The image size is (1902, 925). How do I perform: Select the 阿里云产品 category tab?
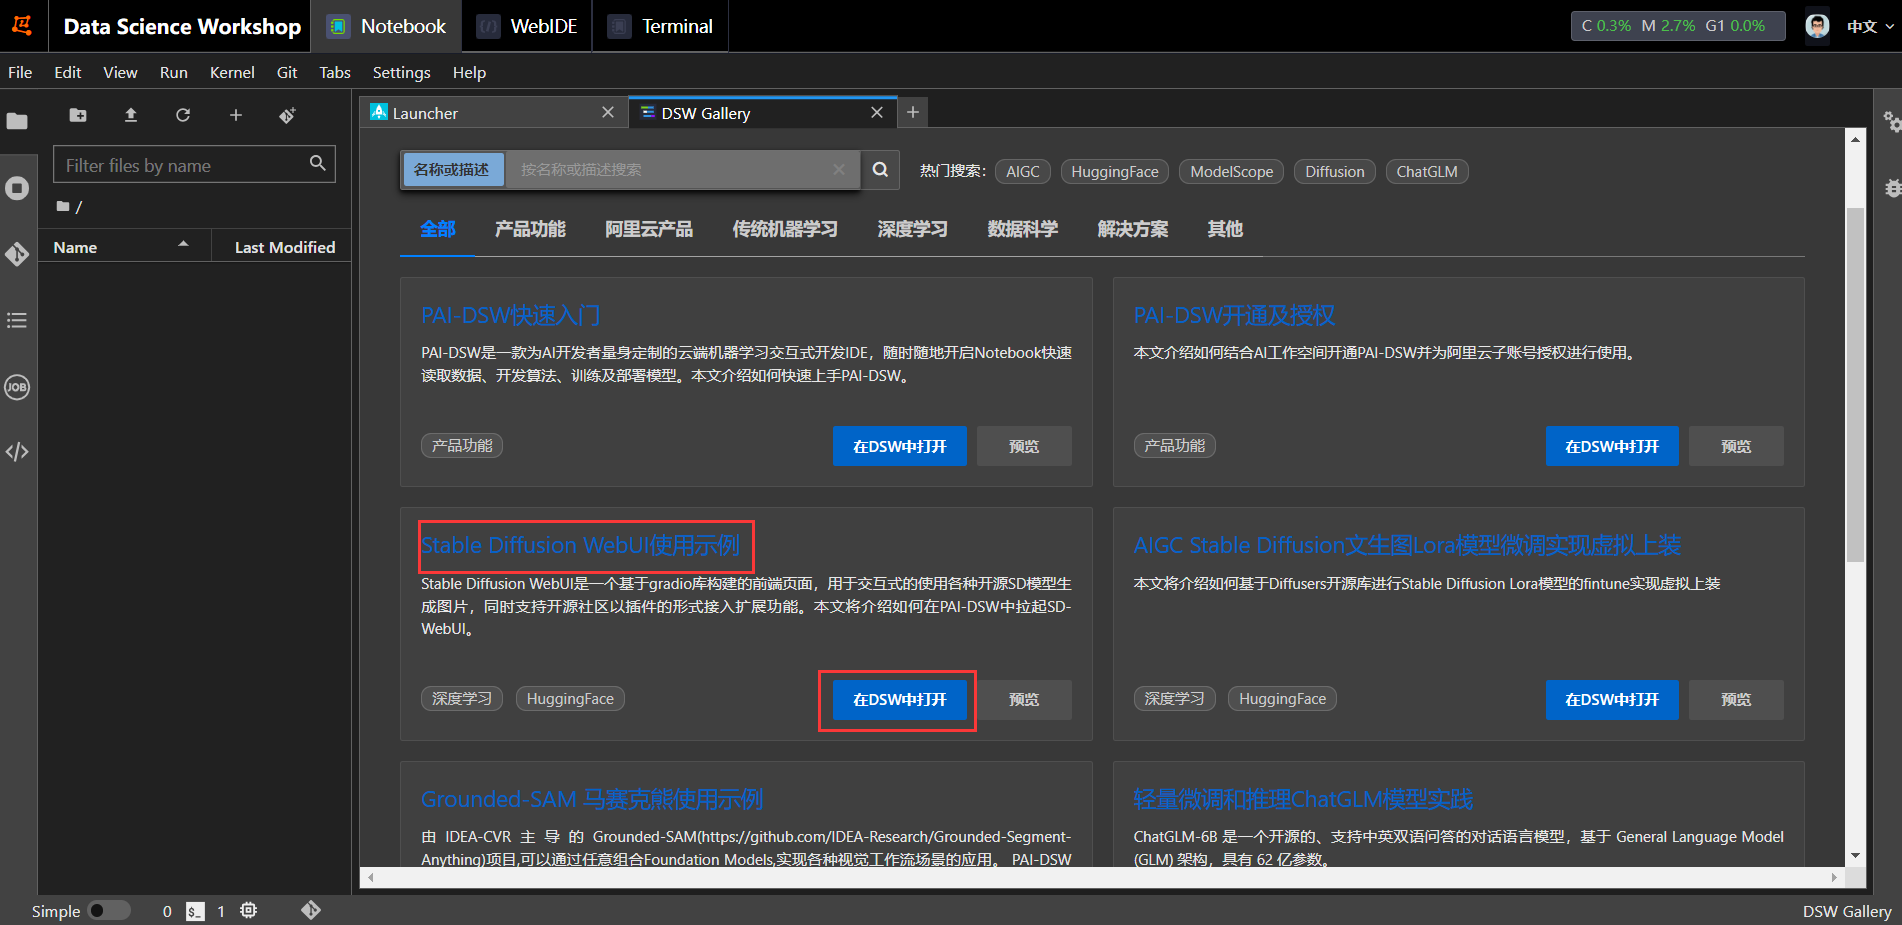[649, 230]
